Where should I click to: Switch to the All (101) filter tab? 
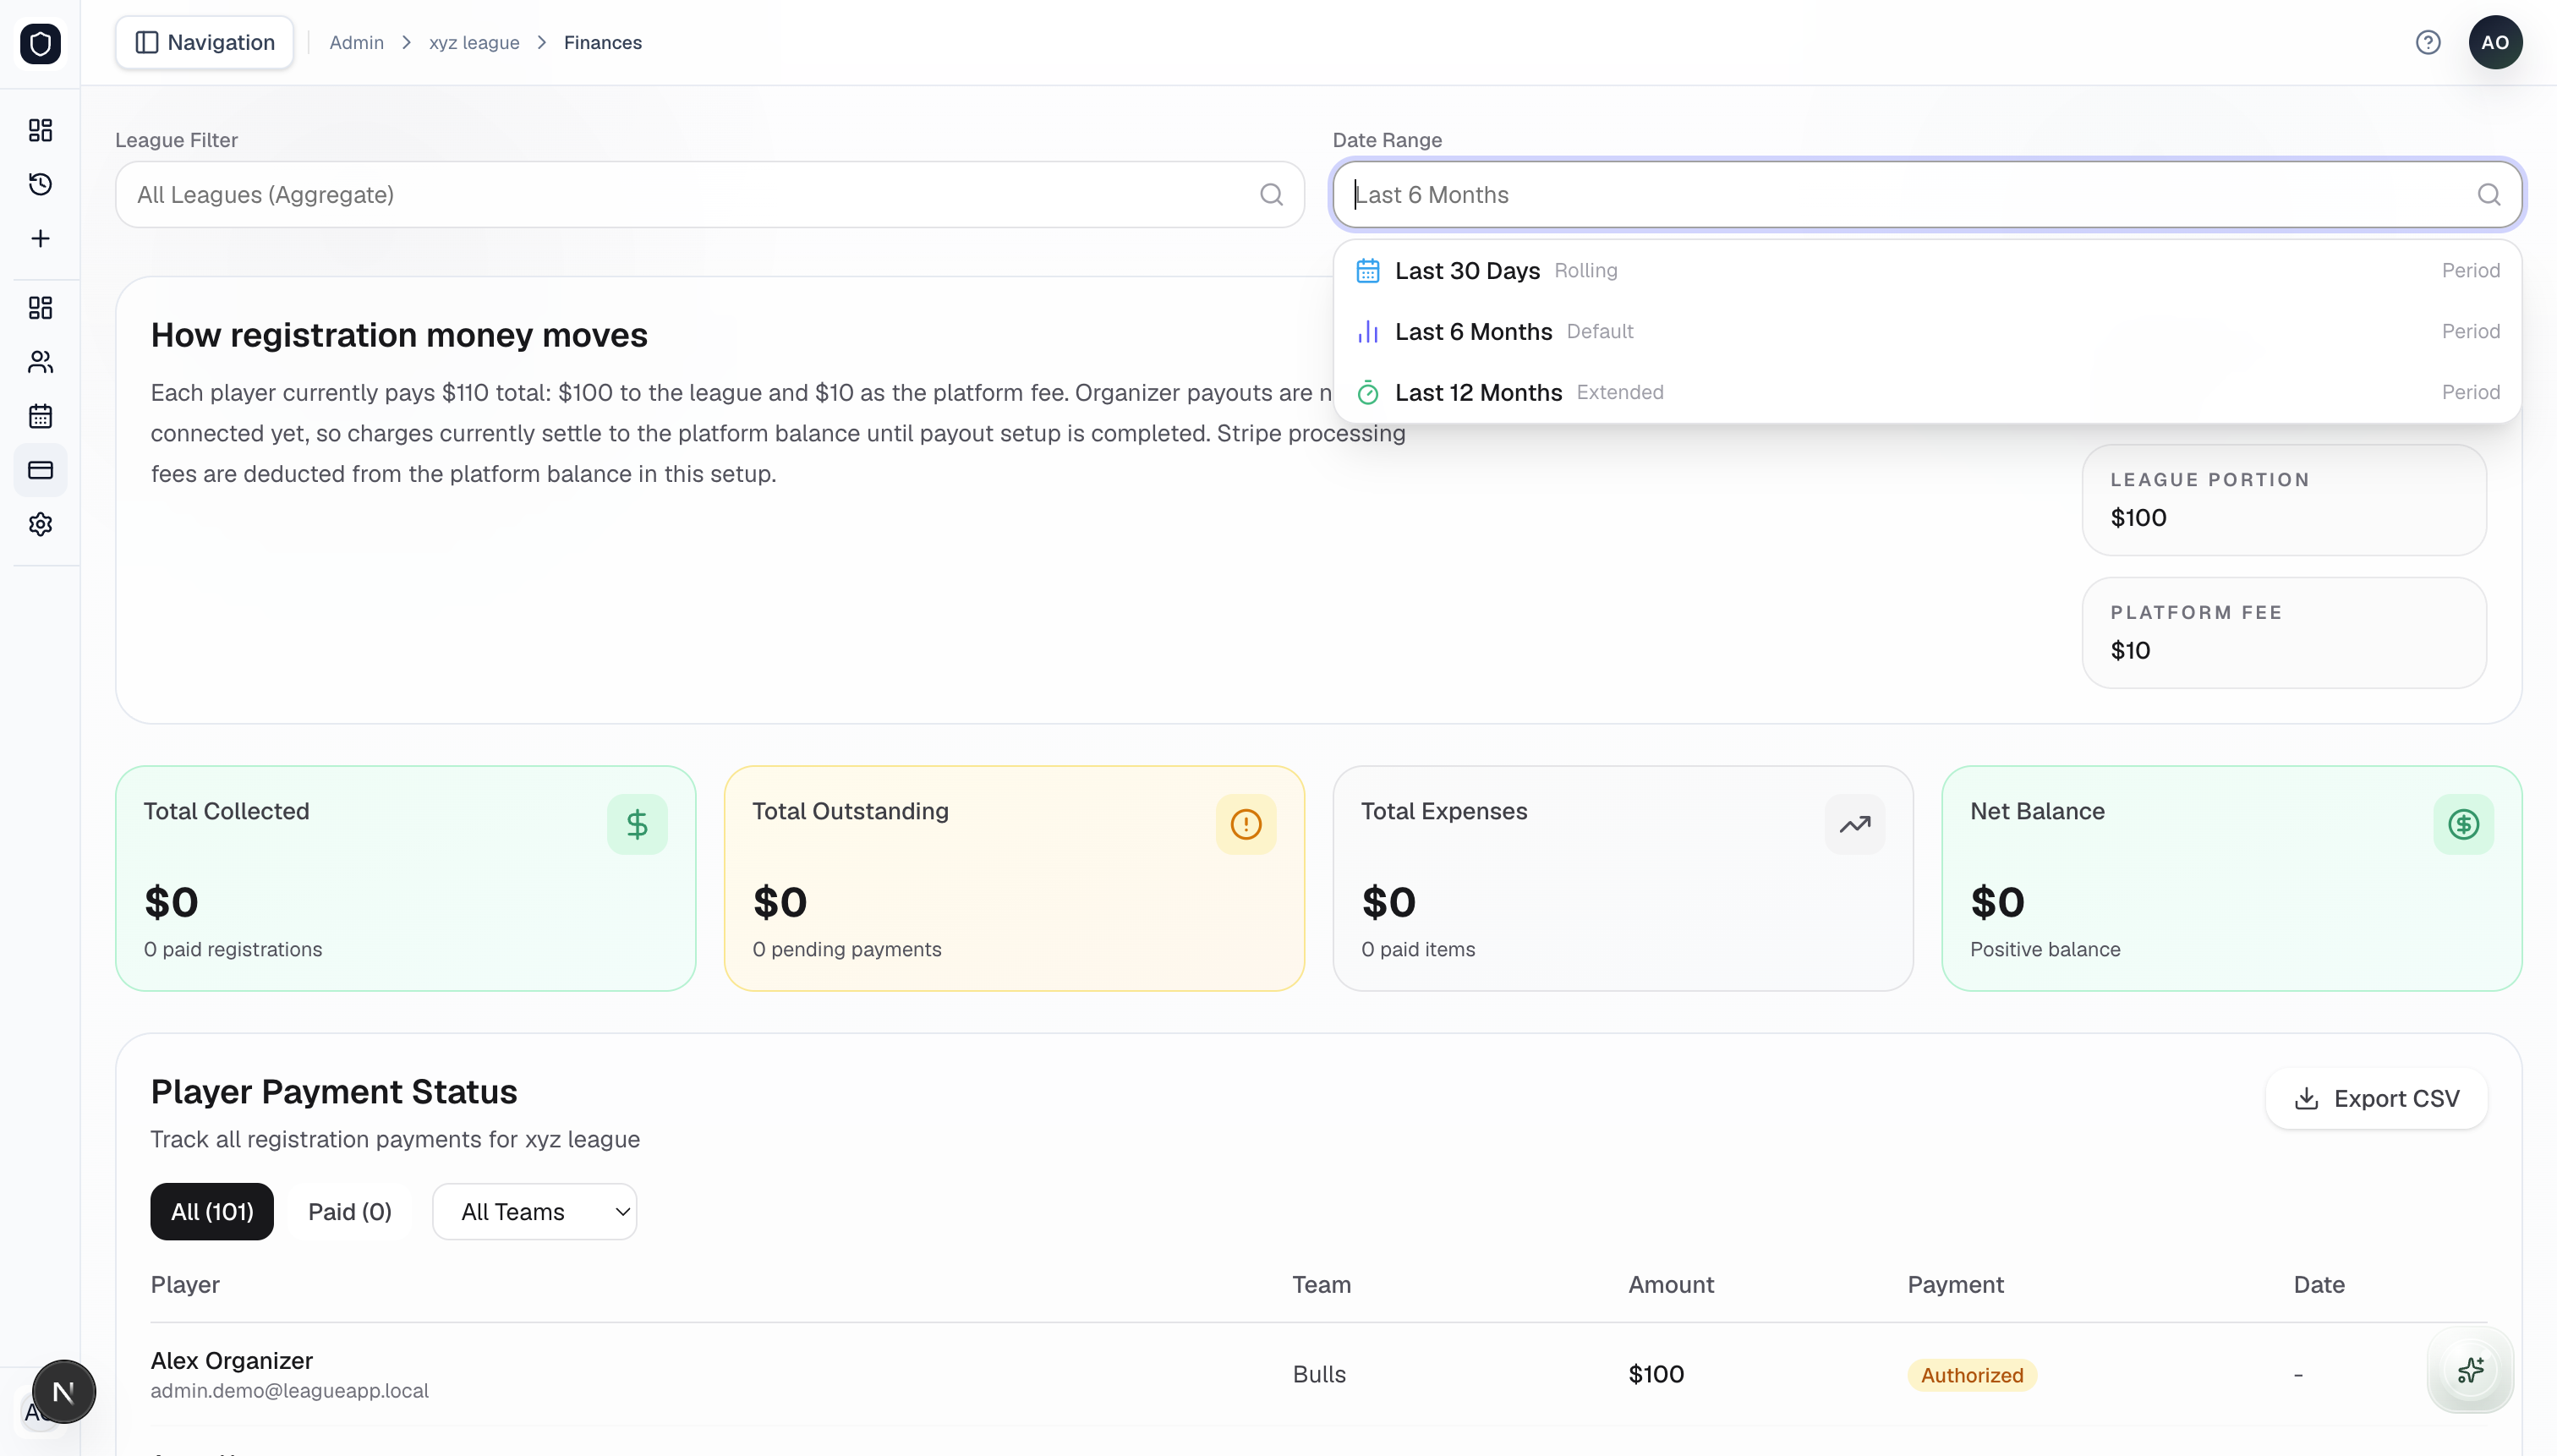click(212, 1211)
